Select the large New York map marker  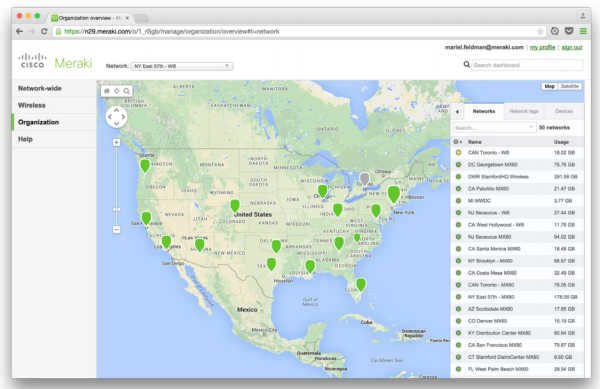pos(393,194)
